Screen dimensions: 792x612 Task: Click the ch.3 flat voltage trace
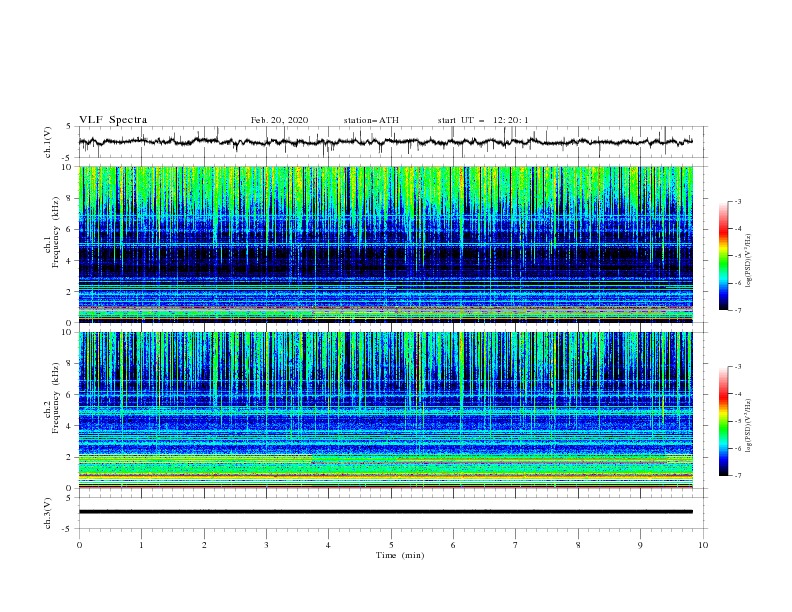[x=386, y=512]
